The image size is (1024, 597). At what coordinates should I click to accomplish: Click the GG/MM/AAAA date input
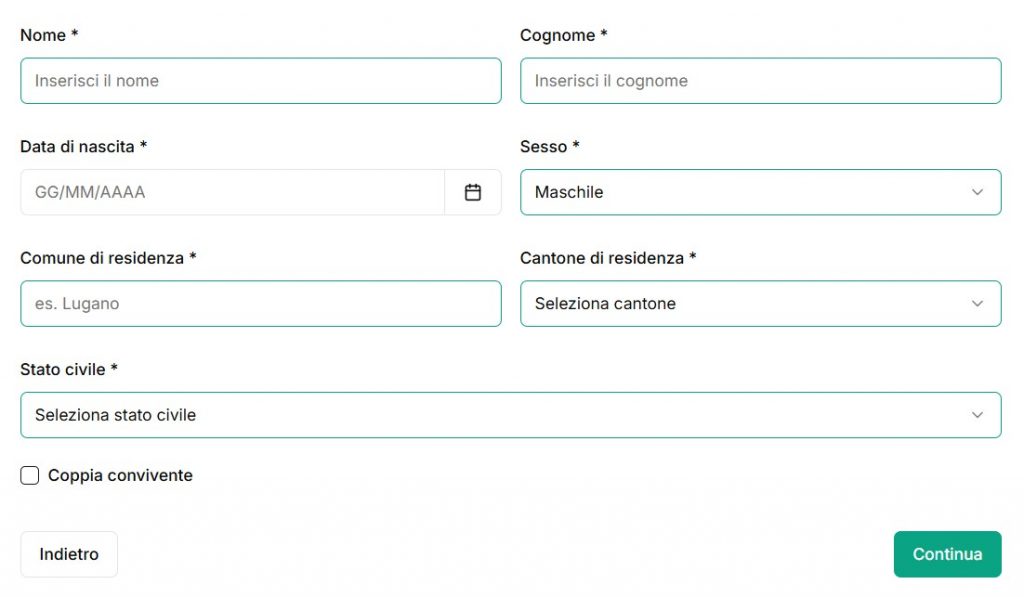pyautogui.click(x=232, y=192)
